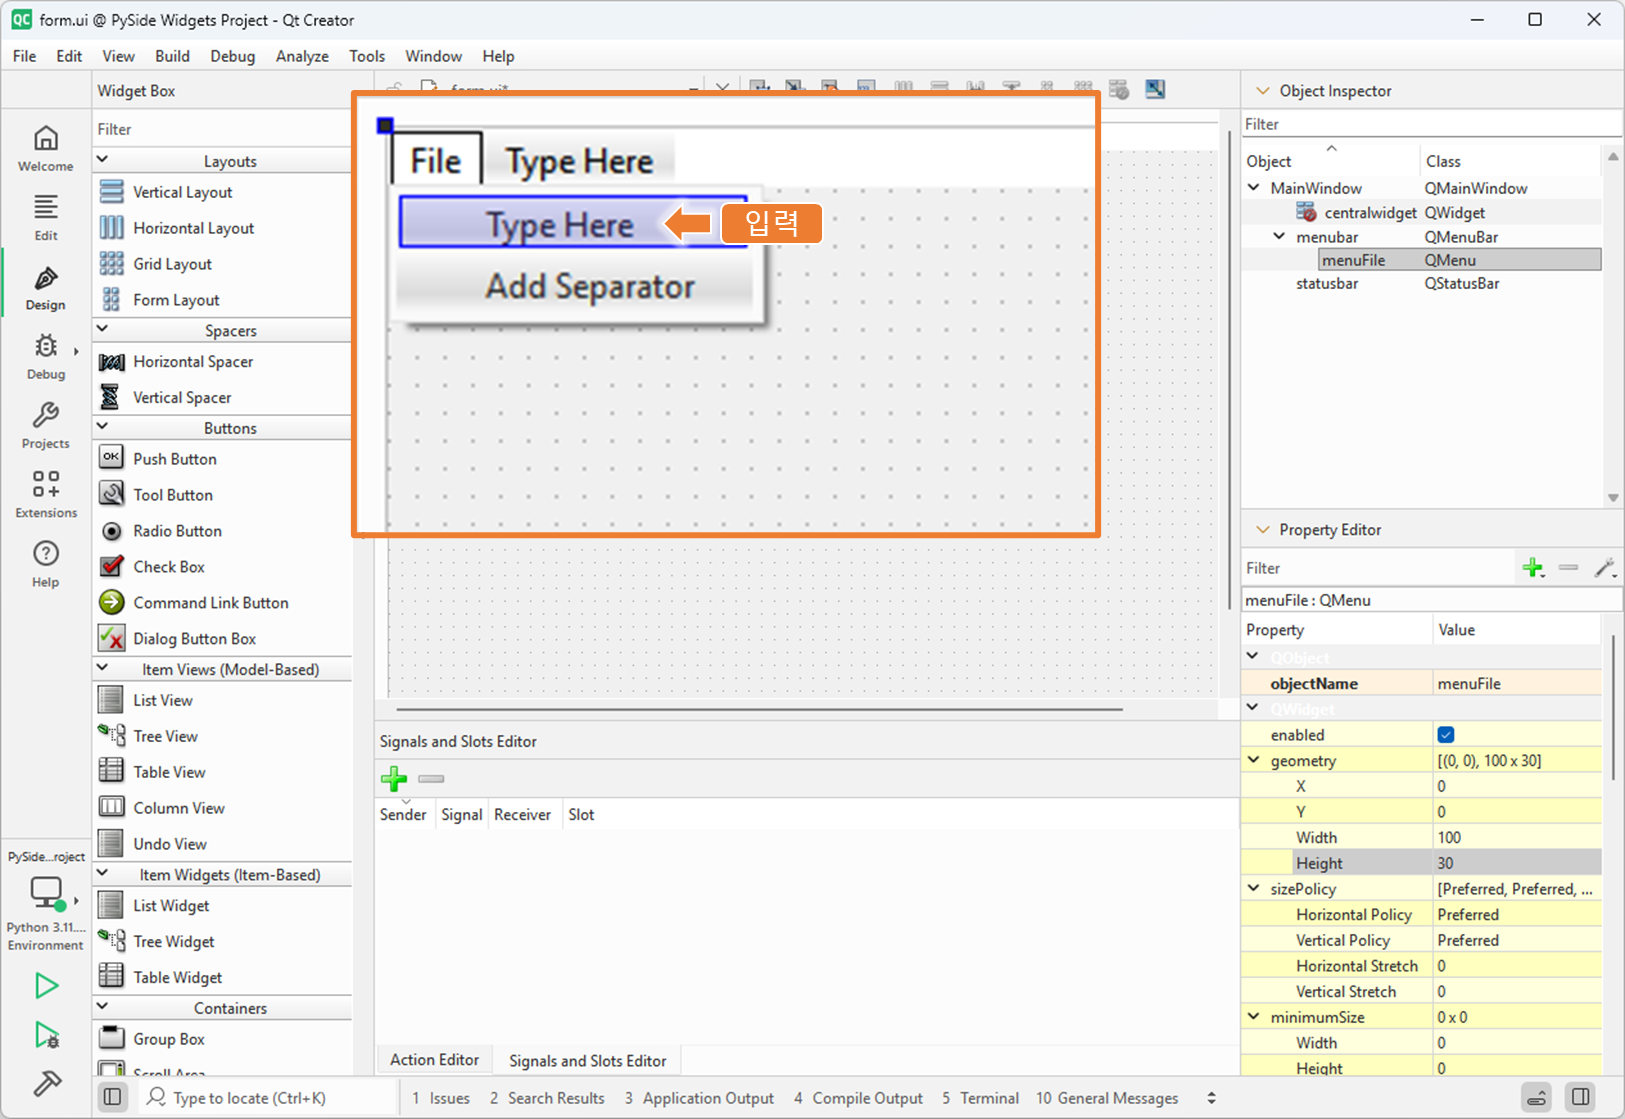Collapse the Spacers category
This screenshot has height=1119, width=1625.
[102, 329]
